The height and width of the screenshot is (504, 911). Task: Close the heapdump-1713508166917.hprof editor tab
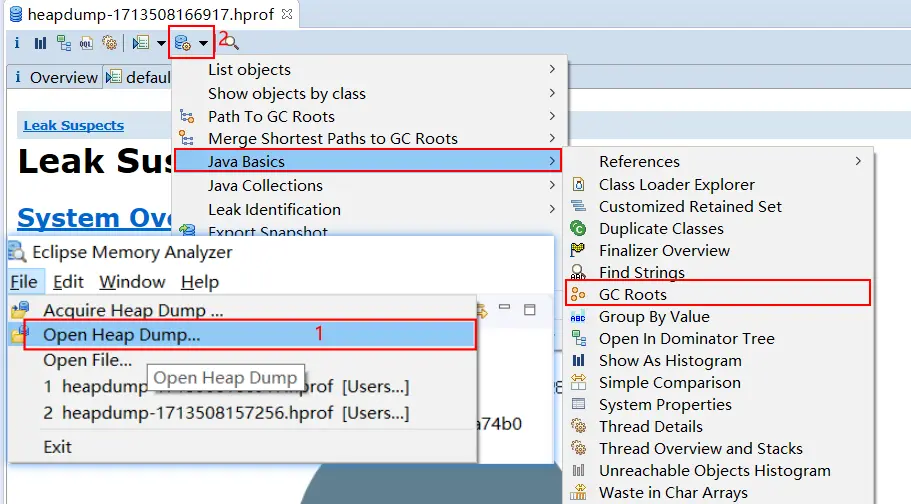click(287, 14)
